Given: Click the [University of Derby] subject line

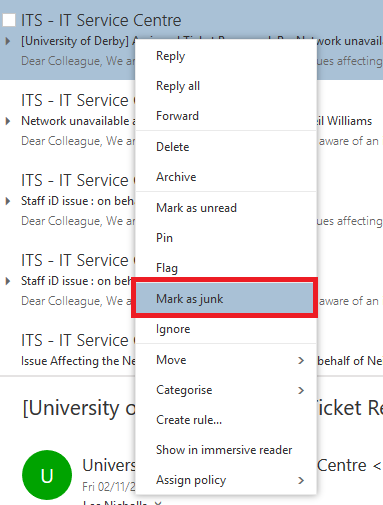Looking at the screenshot, I should point(78,41).
